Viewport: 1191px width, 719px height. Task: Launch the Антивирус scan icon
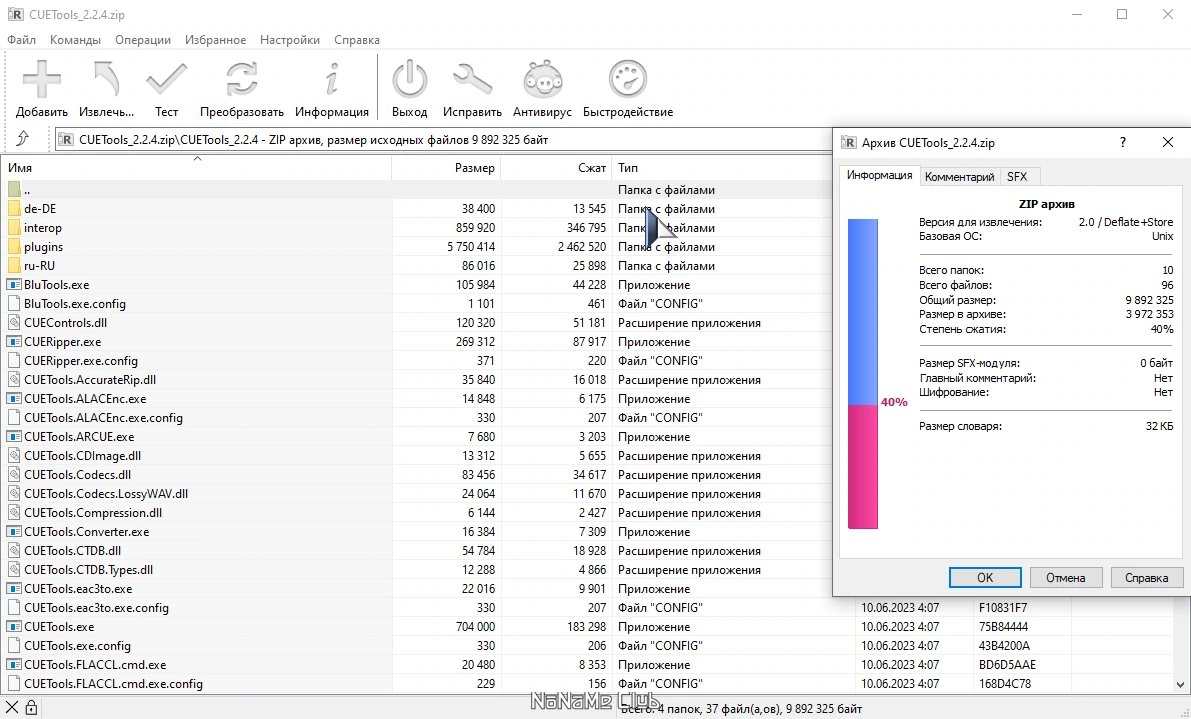[542, 80]
